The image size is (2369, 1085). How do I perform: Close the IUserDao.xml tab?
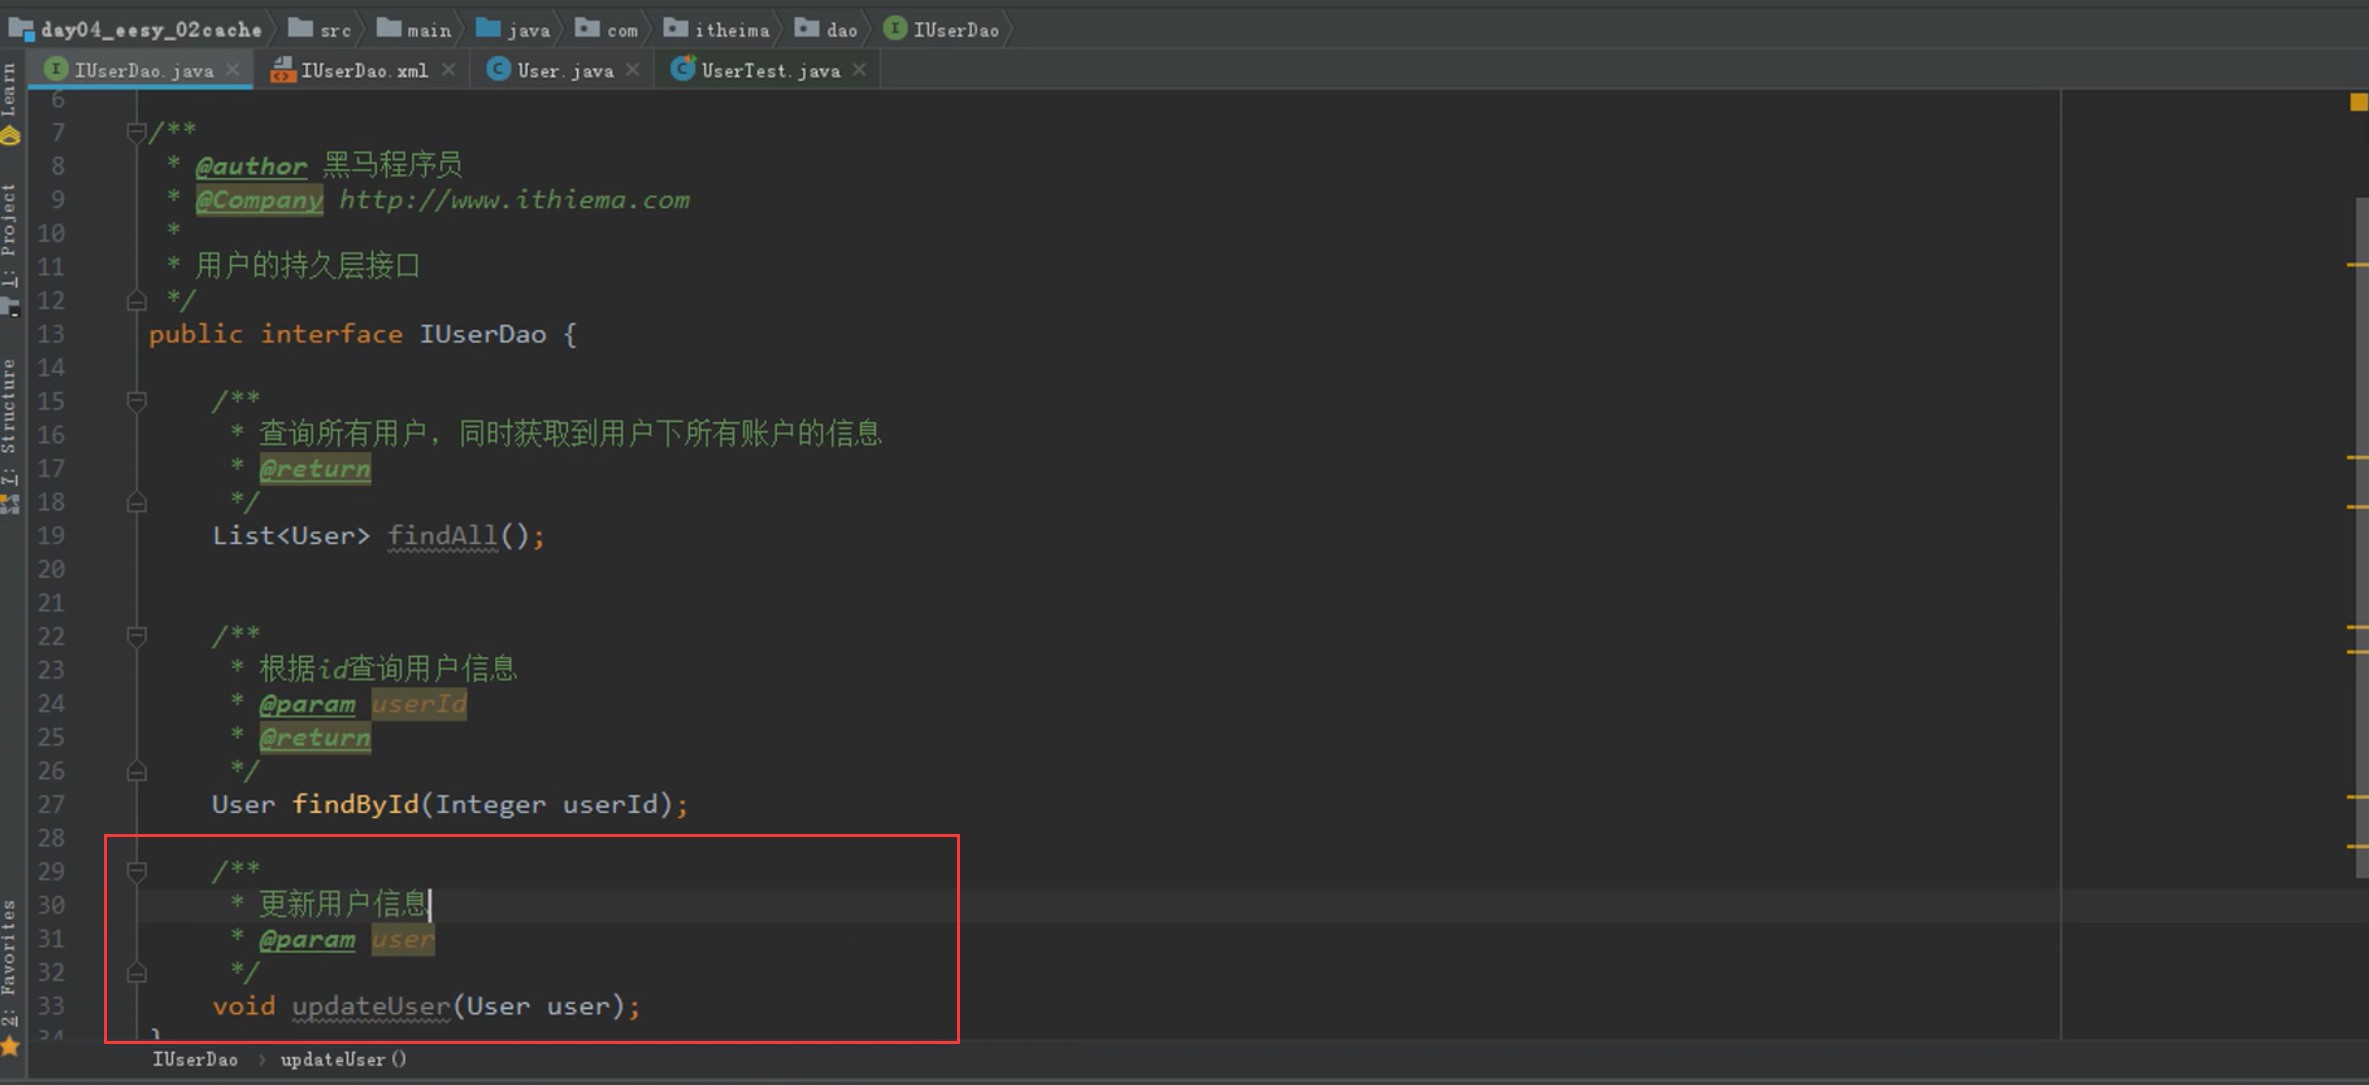pos(448,70)
